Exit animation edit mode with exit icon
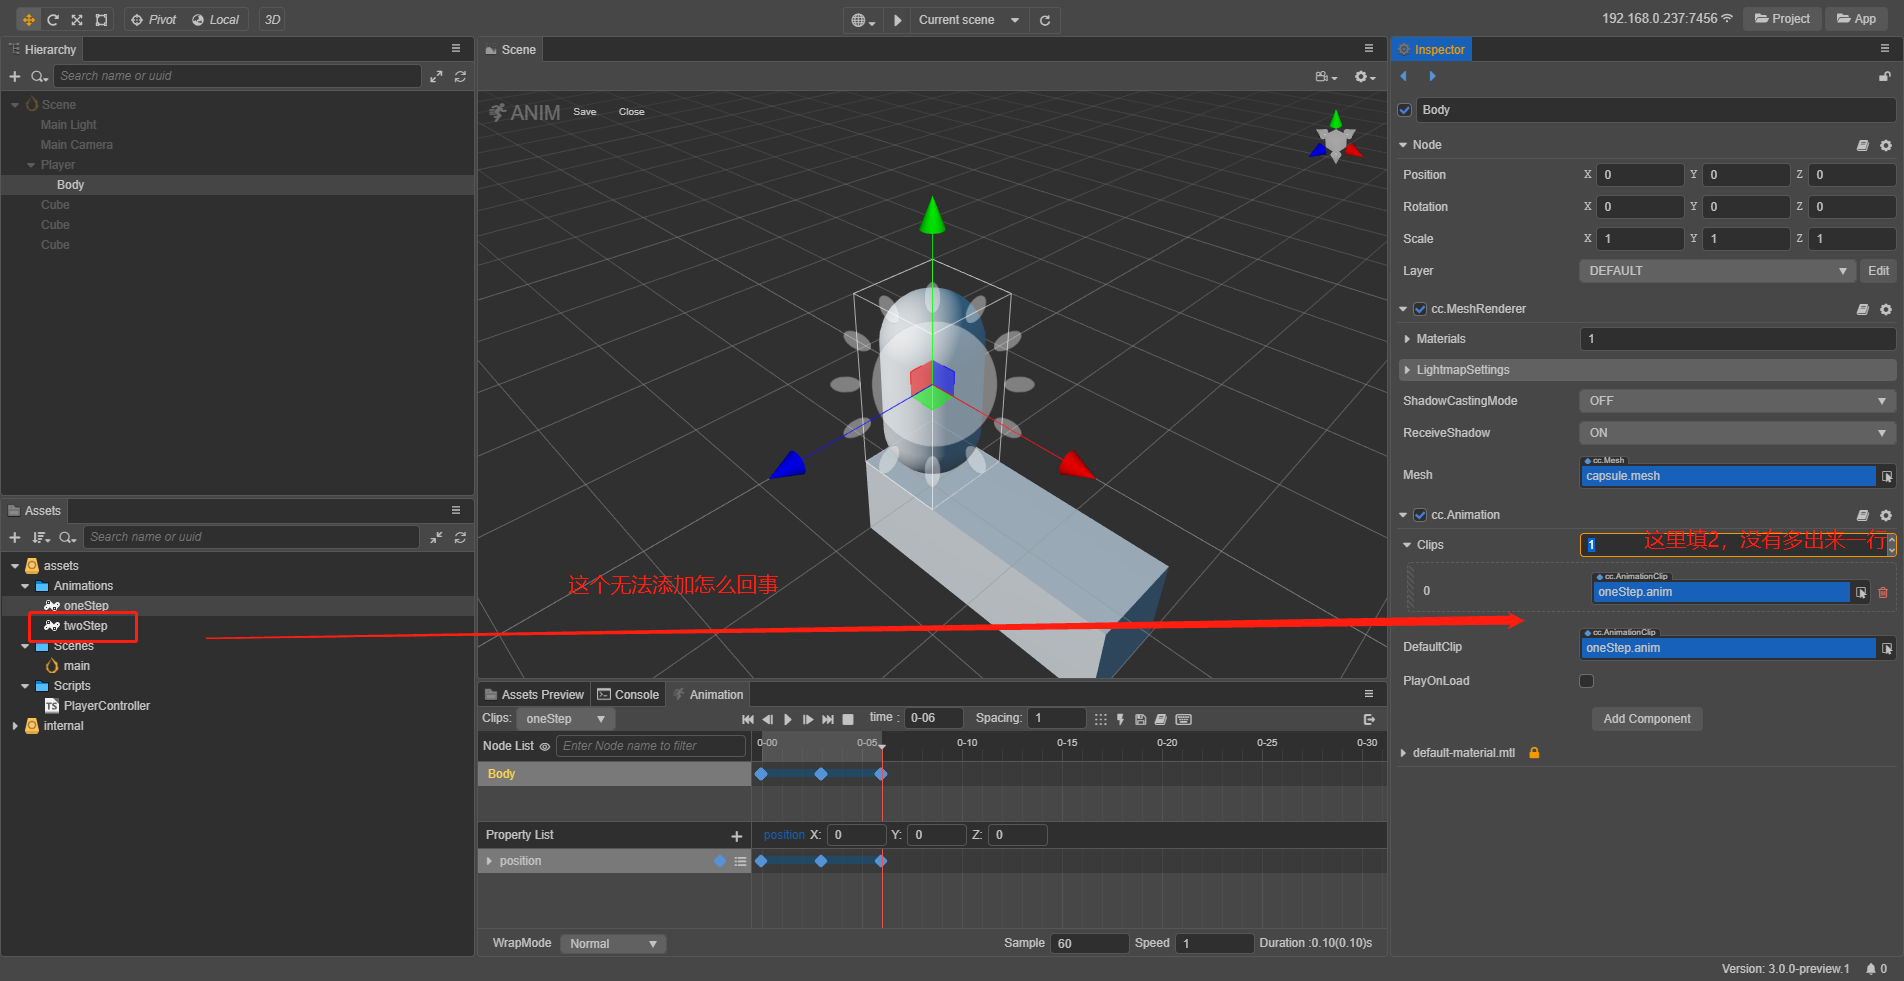 point(1369,719)
